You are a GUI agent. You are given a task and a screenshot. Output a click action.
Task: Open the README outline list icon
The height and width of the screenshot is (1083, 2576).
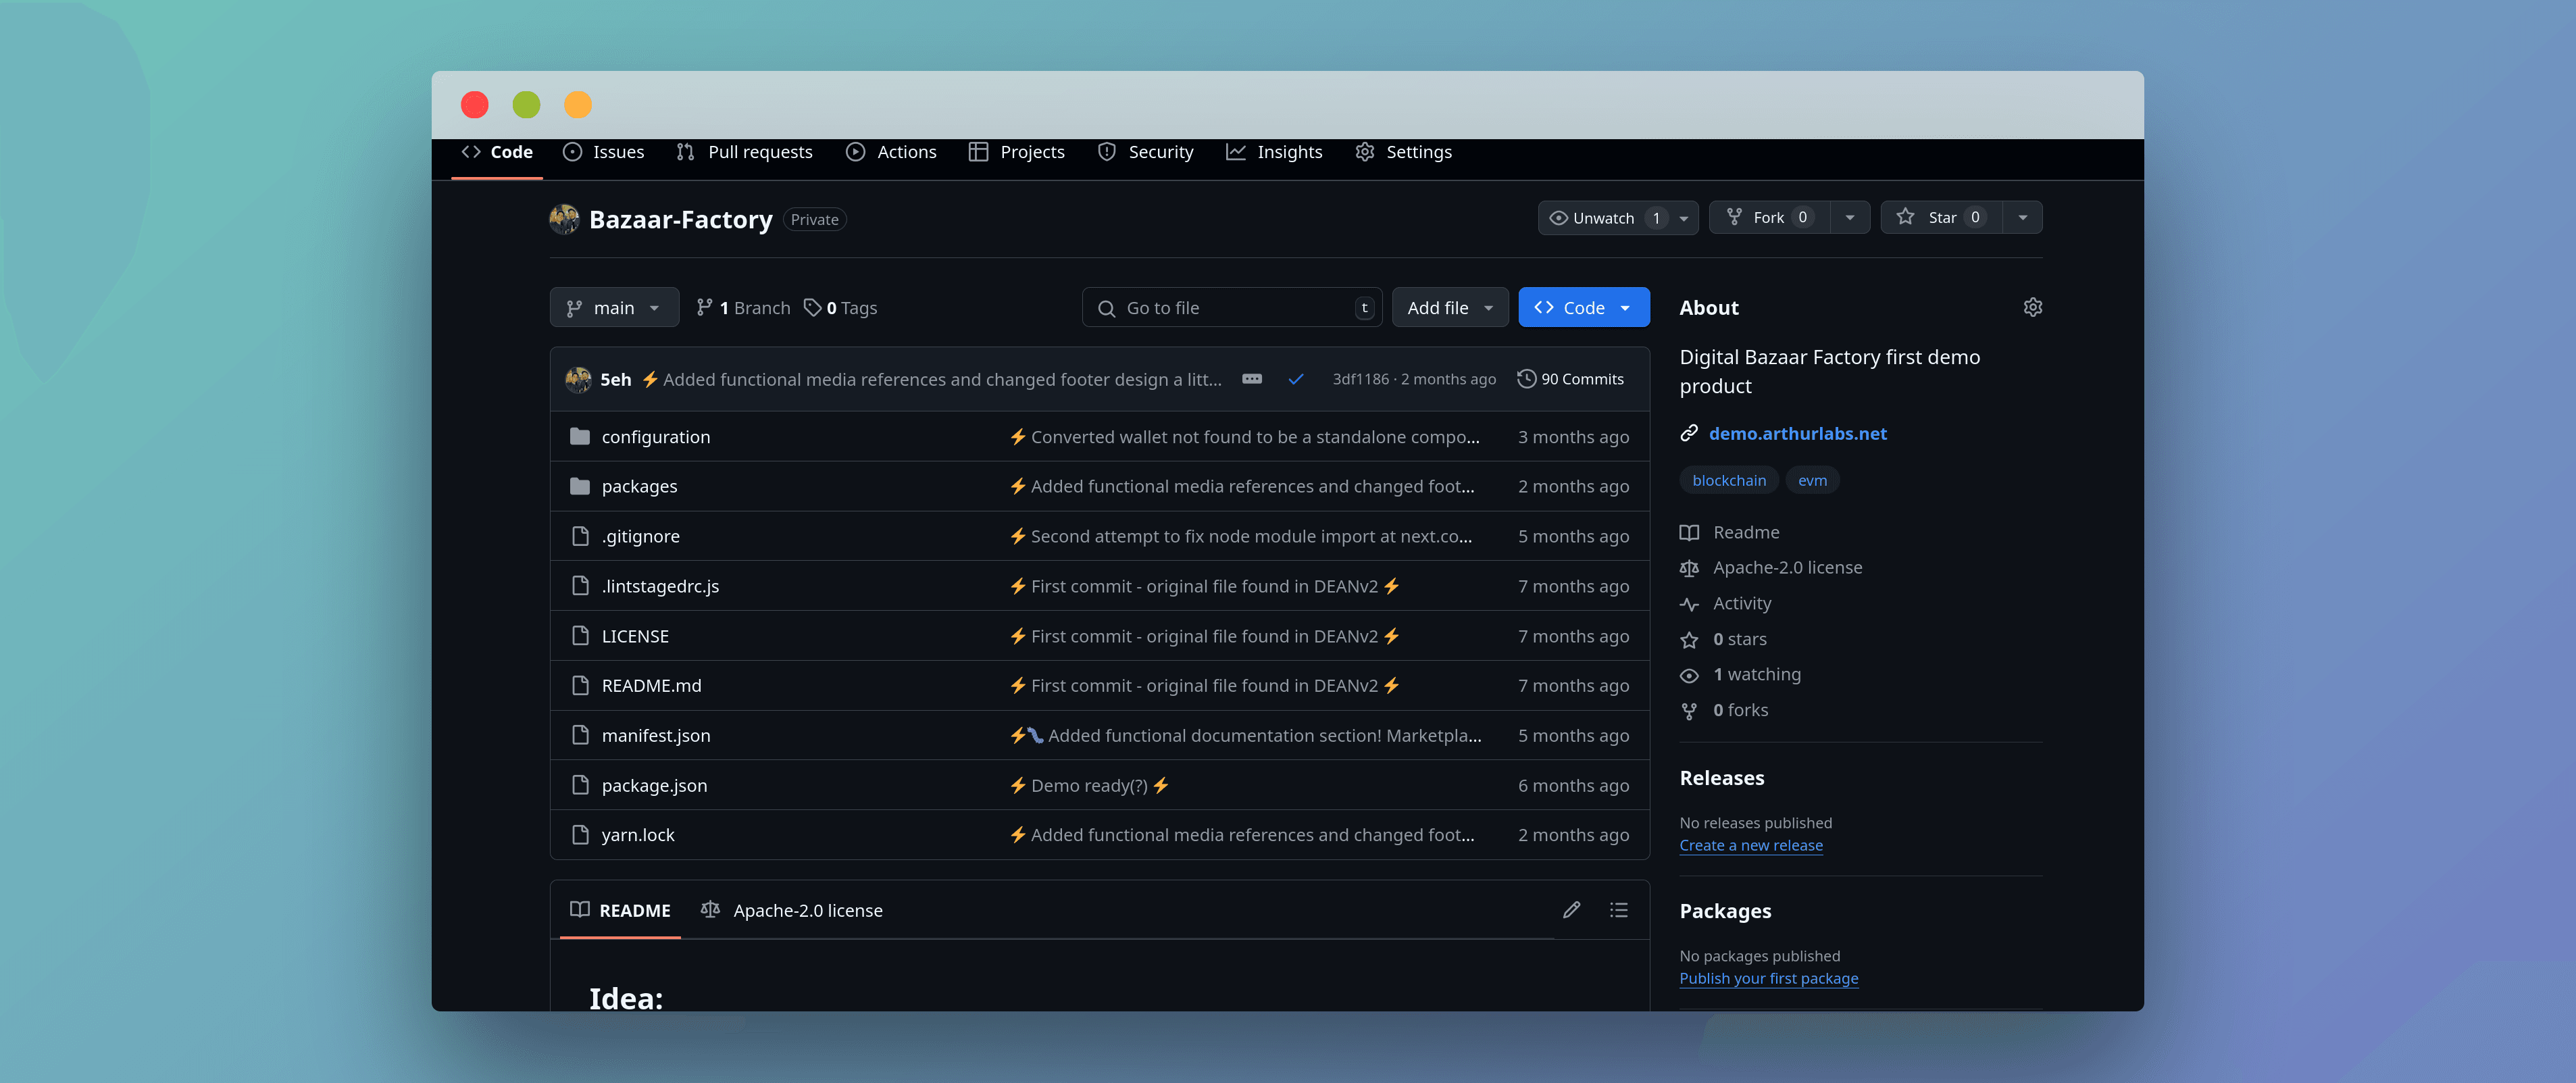point(1618,910)
